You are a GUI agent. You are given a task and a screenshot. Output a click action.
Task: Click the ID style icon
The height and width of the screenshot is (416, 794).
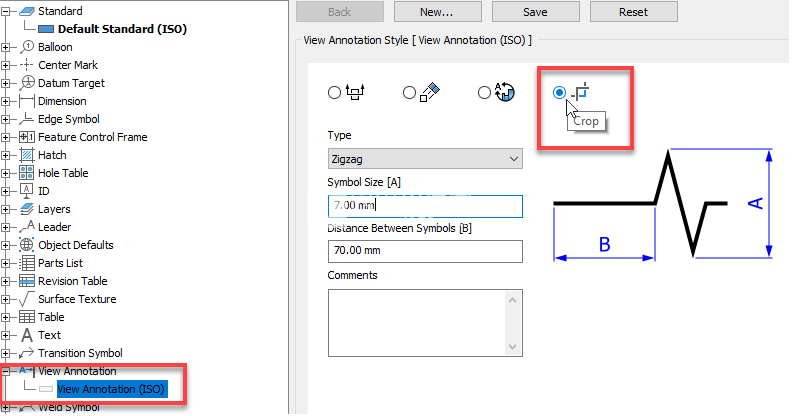27,191
